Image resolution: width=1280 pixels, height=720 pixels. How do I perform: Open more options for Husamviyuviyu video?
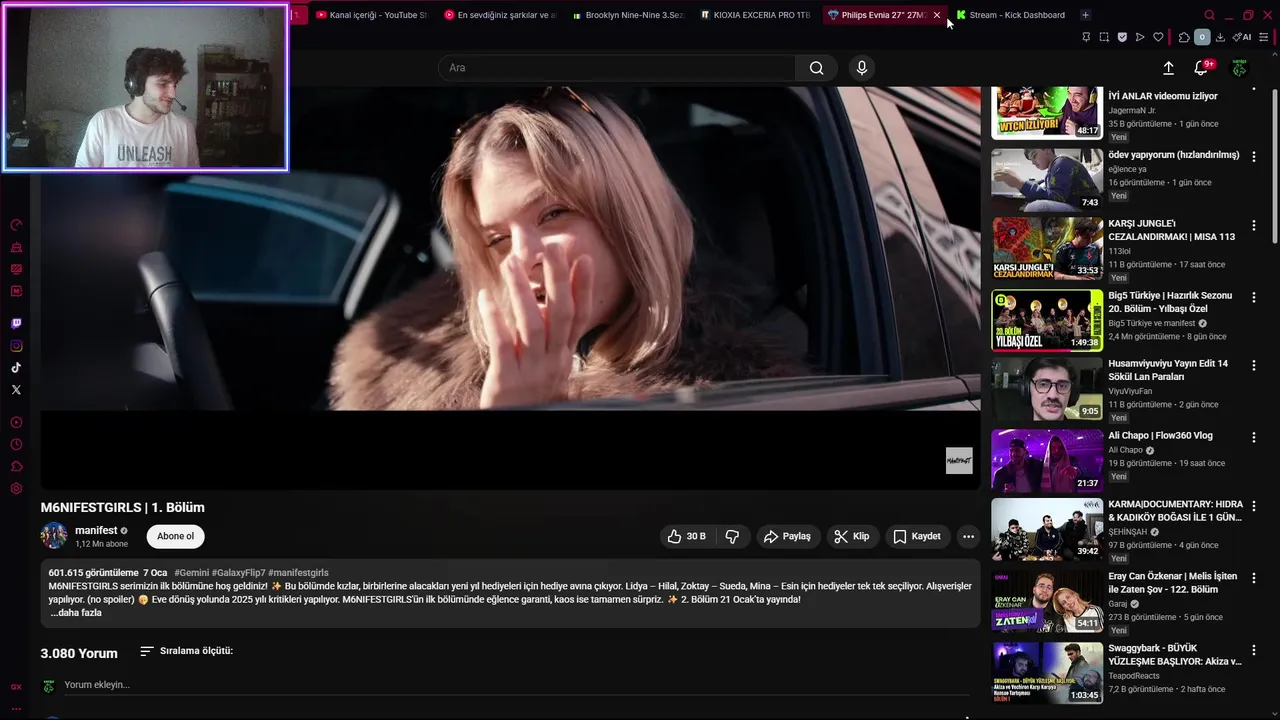coord(1253,365)
